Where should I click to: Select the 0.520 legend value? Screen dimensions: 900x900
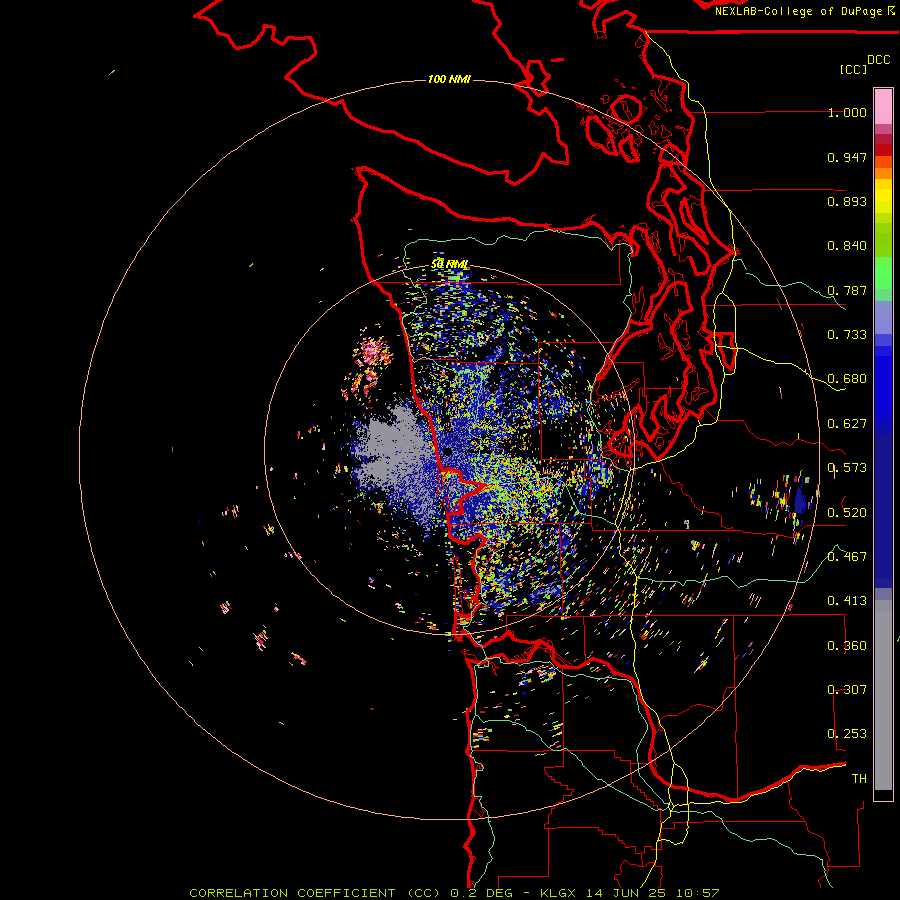[847, 512]
